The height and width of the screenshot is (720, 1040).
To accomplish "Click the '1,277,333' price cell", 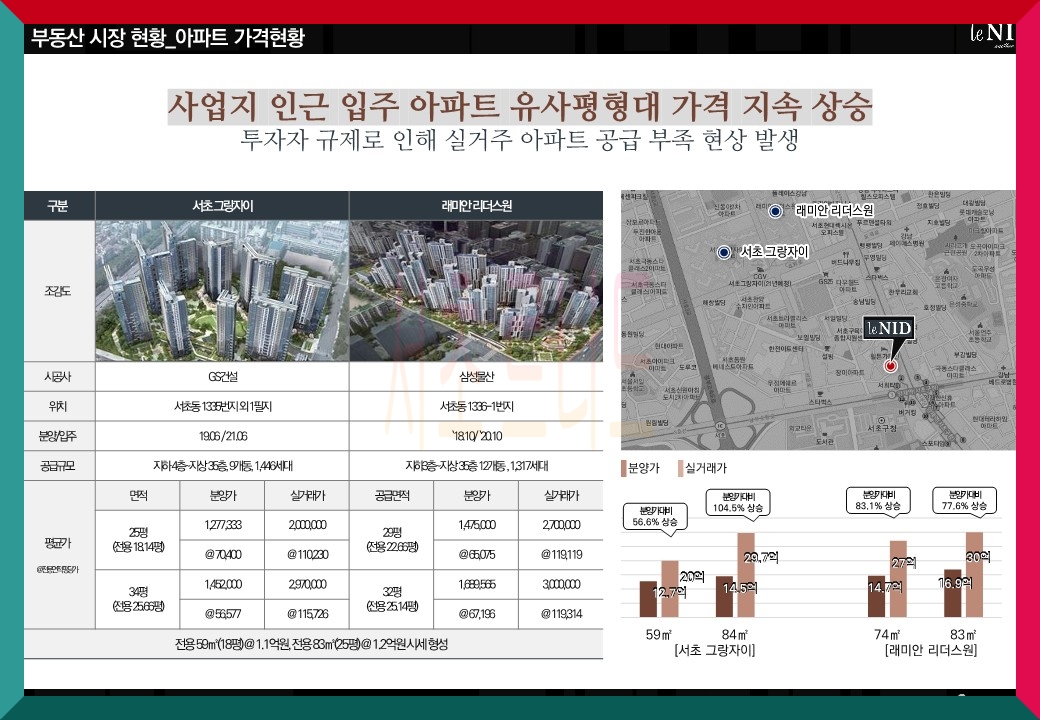I will [x=222, y=525].
